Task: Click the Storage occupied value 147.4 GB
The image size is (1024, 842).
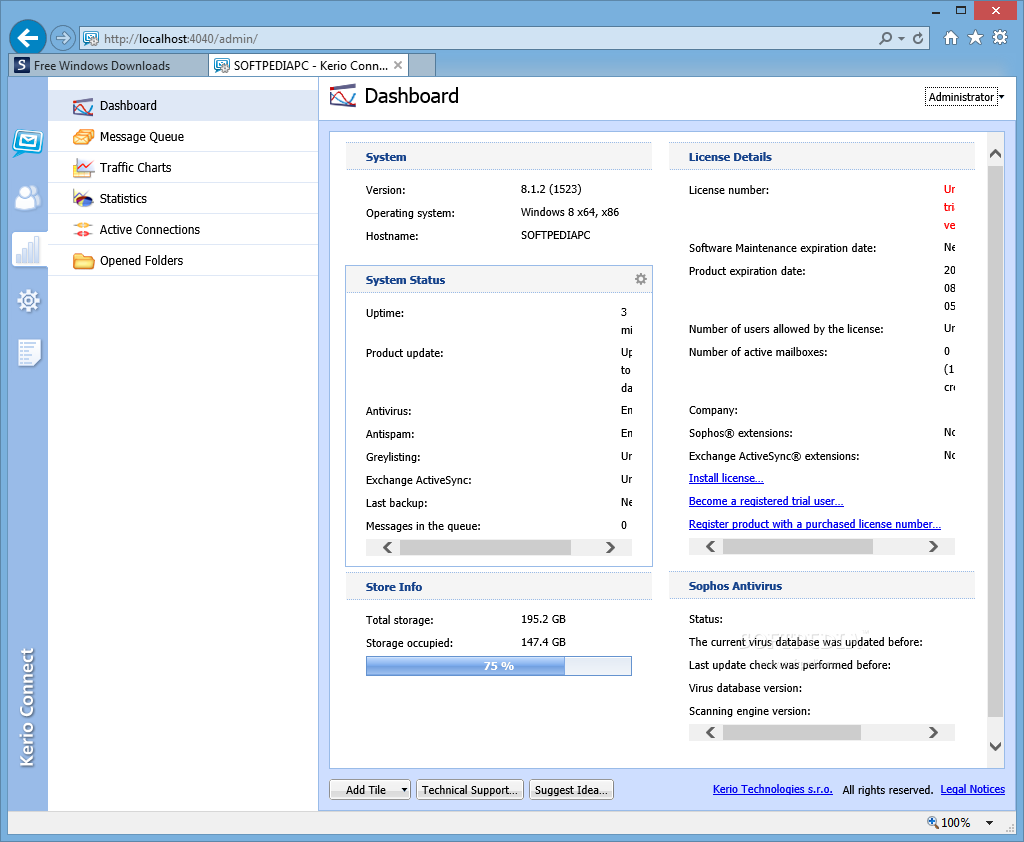Action: [543, 642]
